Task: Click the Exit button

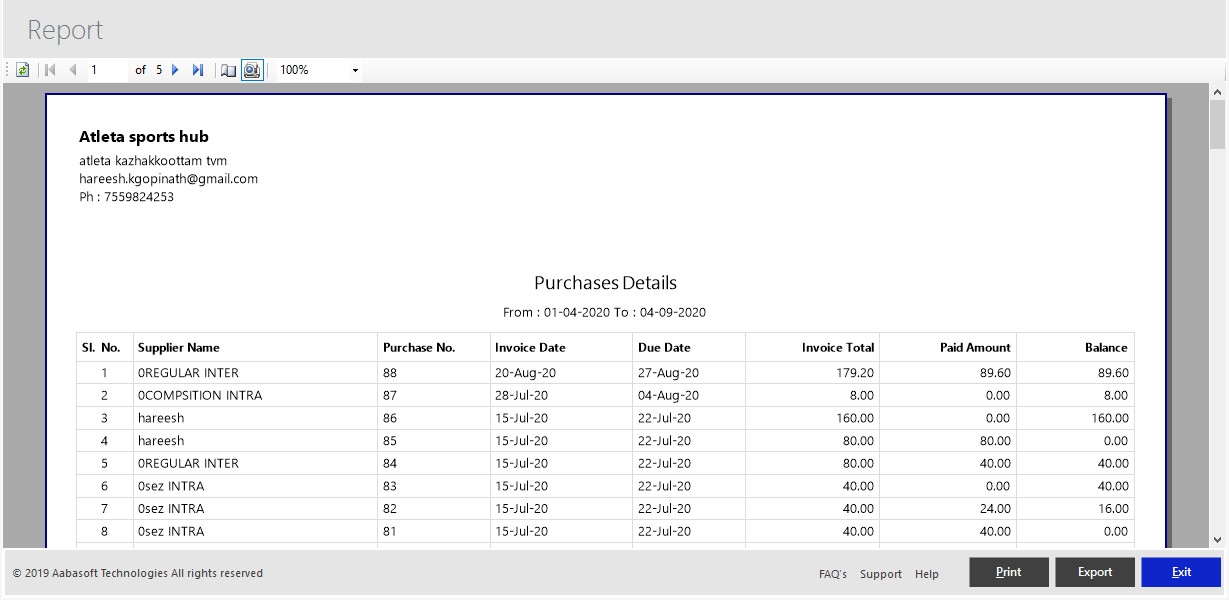Action: click(x=1181, y=572)
